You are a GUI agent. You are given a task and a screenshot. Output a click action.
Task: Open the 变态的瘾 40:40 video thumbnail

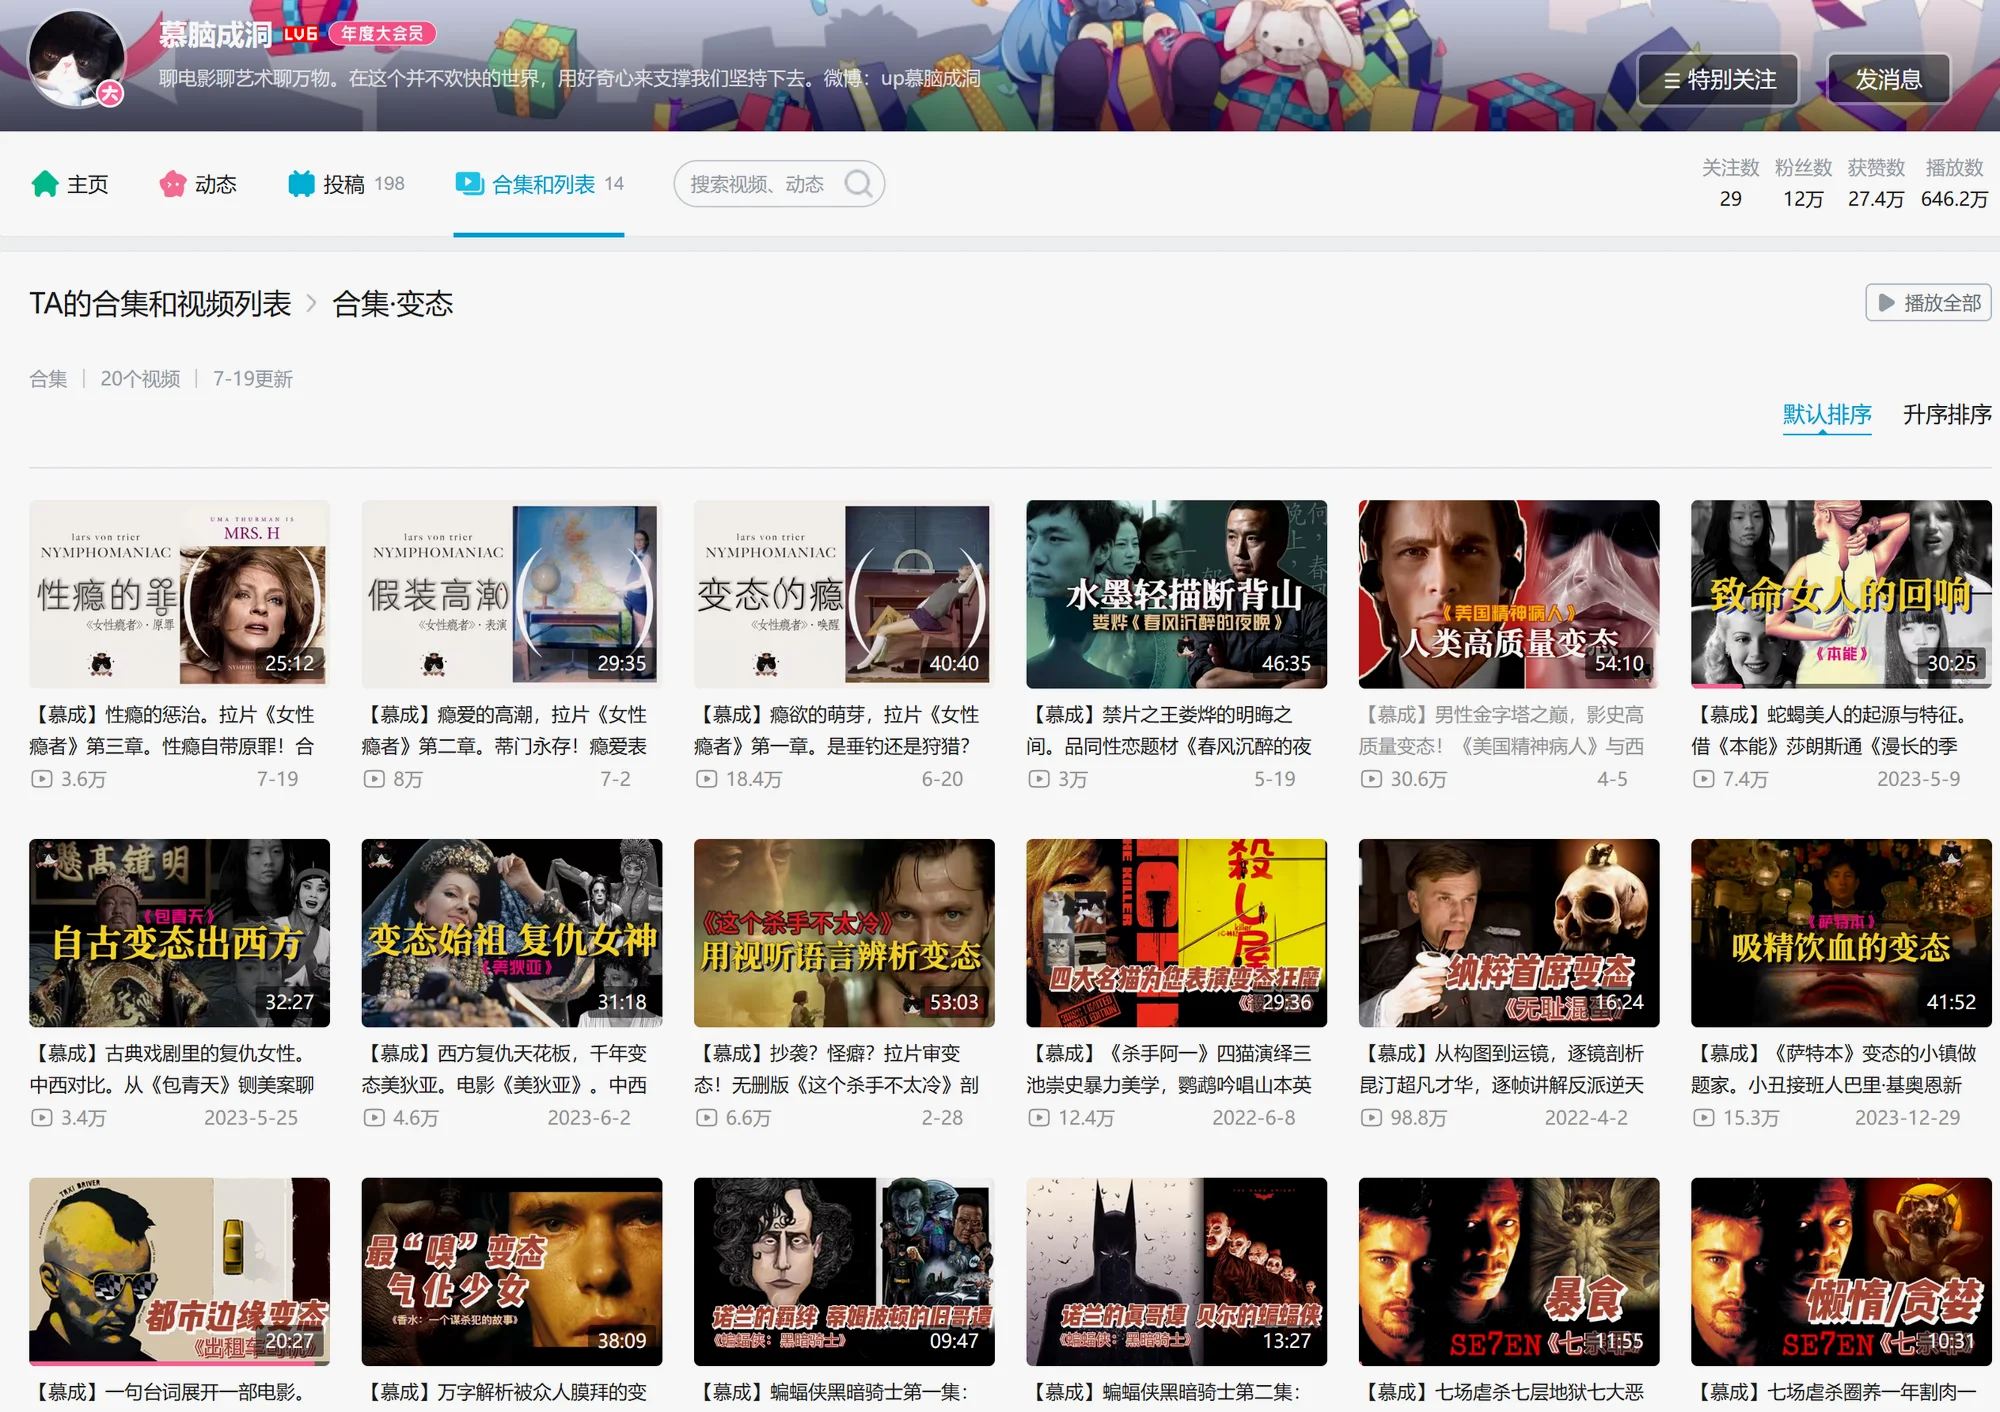pyautogui.click(x=844, y=594)
